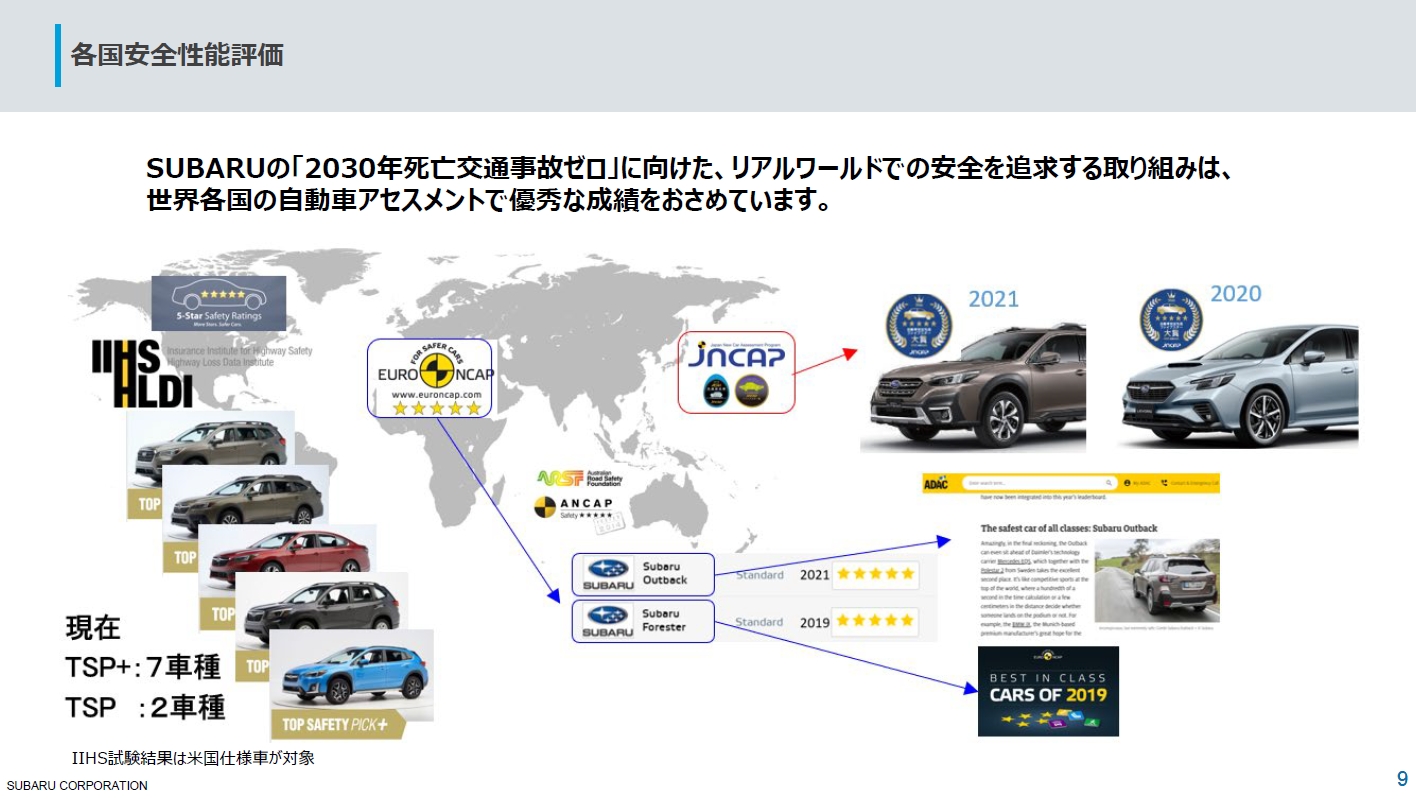Click the Euro NCAP logo
Image resolution: width=1416 pixels, height=799 pixels.
click(x=430, y=375)
